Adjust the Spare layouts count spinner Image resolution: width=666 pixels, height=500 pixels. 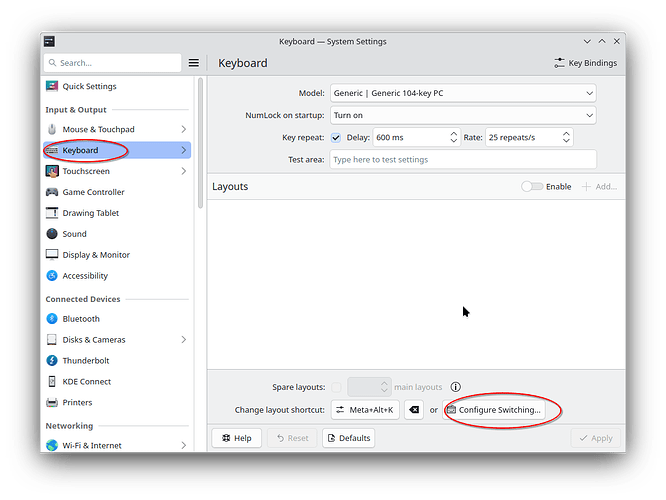[369, 387]
